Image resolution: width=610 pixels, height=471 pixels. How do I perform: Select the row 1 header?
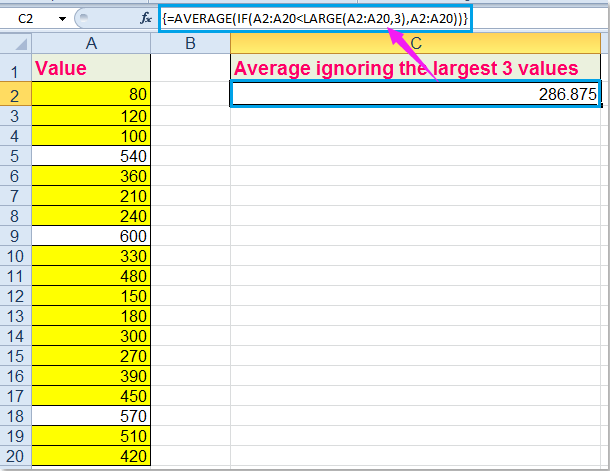13,69
